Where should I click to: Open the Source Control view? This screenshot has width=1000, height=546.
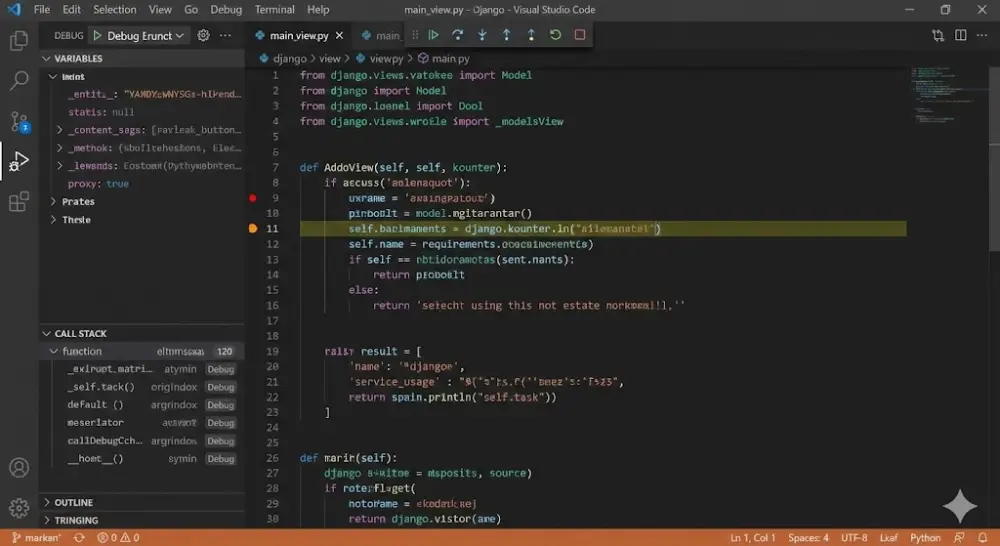point(19,121)
